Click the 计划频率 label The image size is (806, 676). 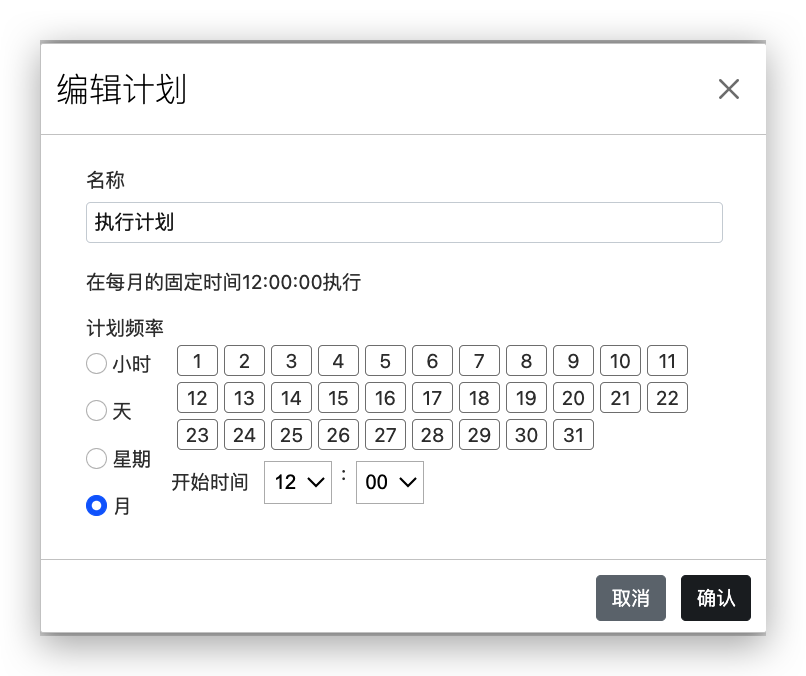pos(125,328)
